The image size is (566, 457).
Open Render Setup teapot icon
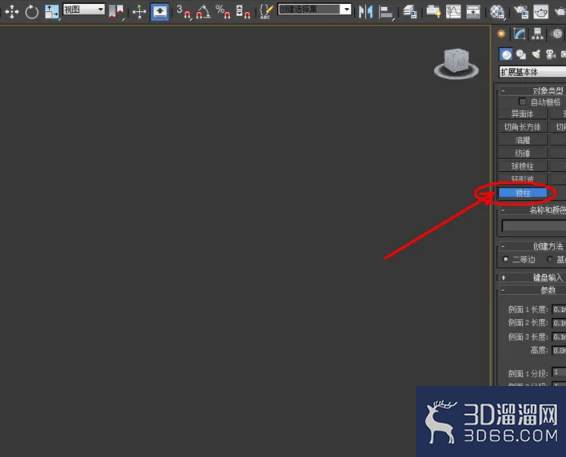(521, 12)
